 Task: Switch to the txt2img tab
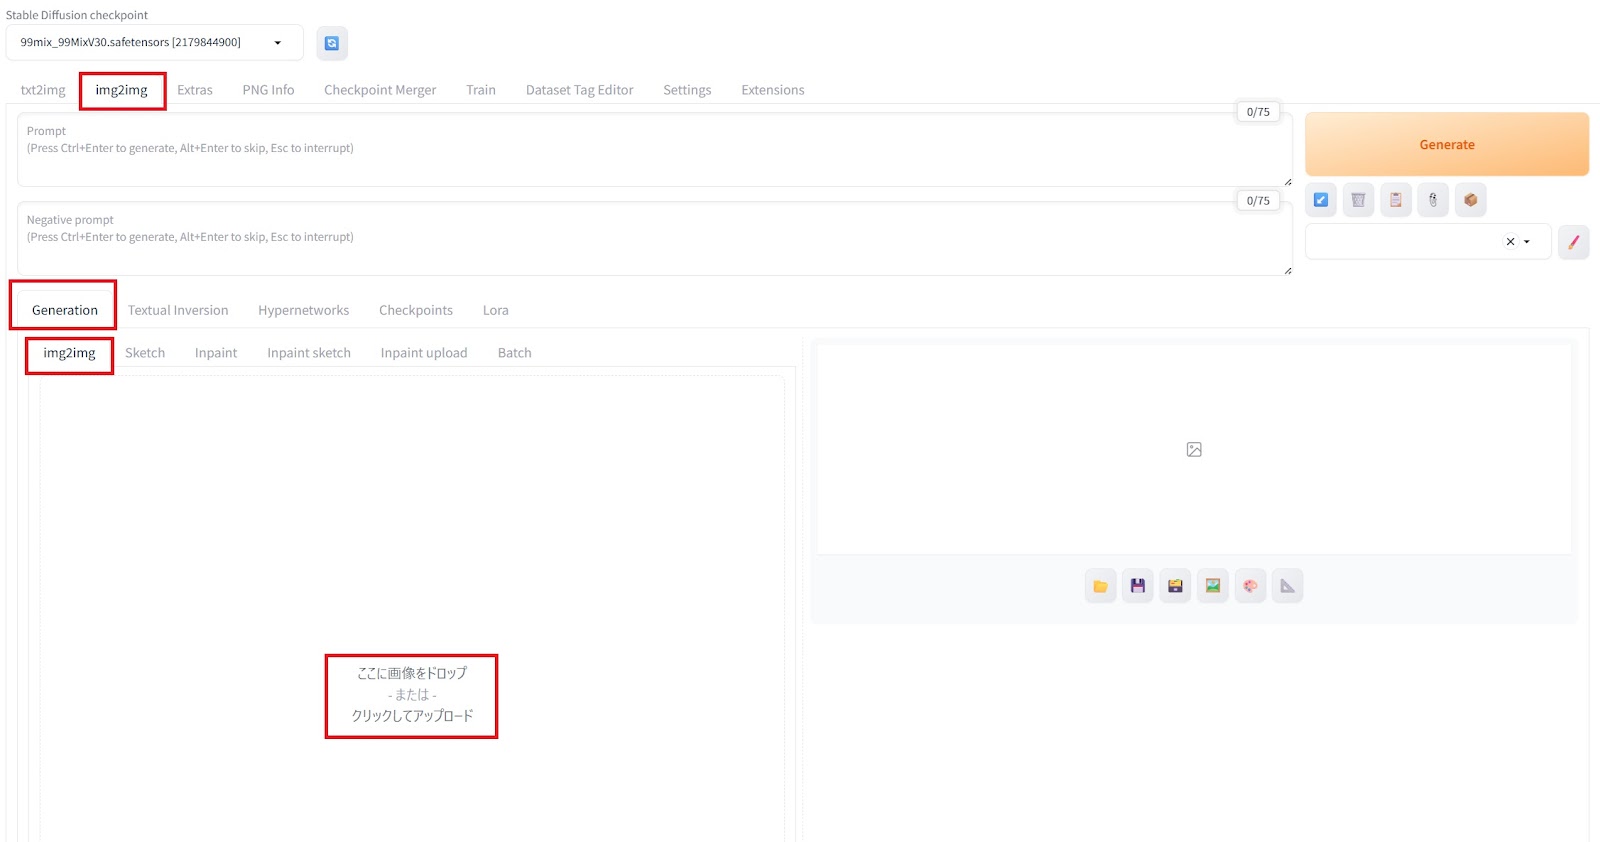click(43, 90)
